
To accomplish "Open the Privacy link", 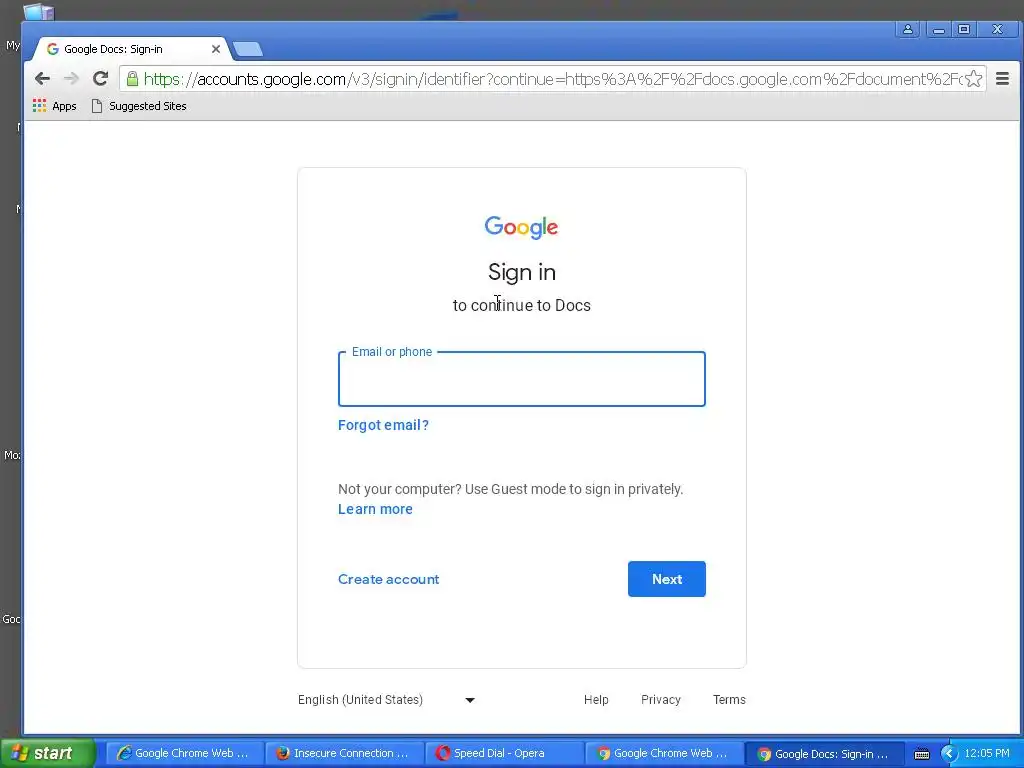I will pos(661,700).
